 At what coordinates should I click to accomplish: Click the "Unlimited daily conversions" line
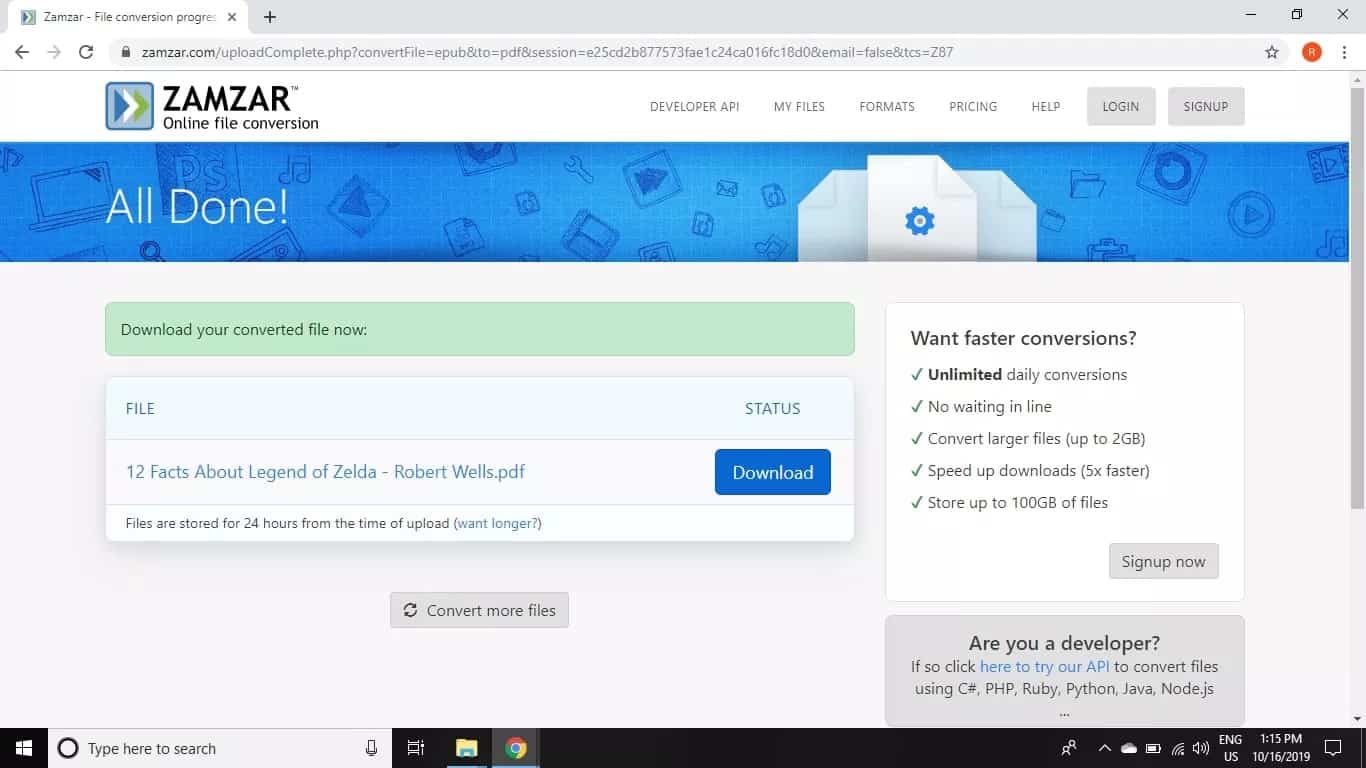click(x=1027, y=374)
